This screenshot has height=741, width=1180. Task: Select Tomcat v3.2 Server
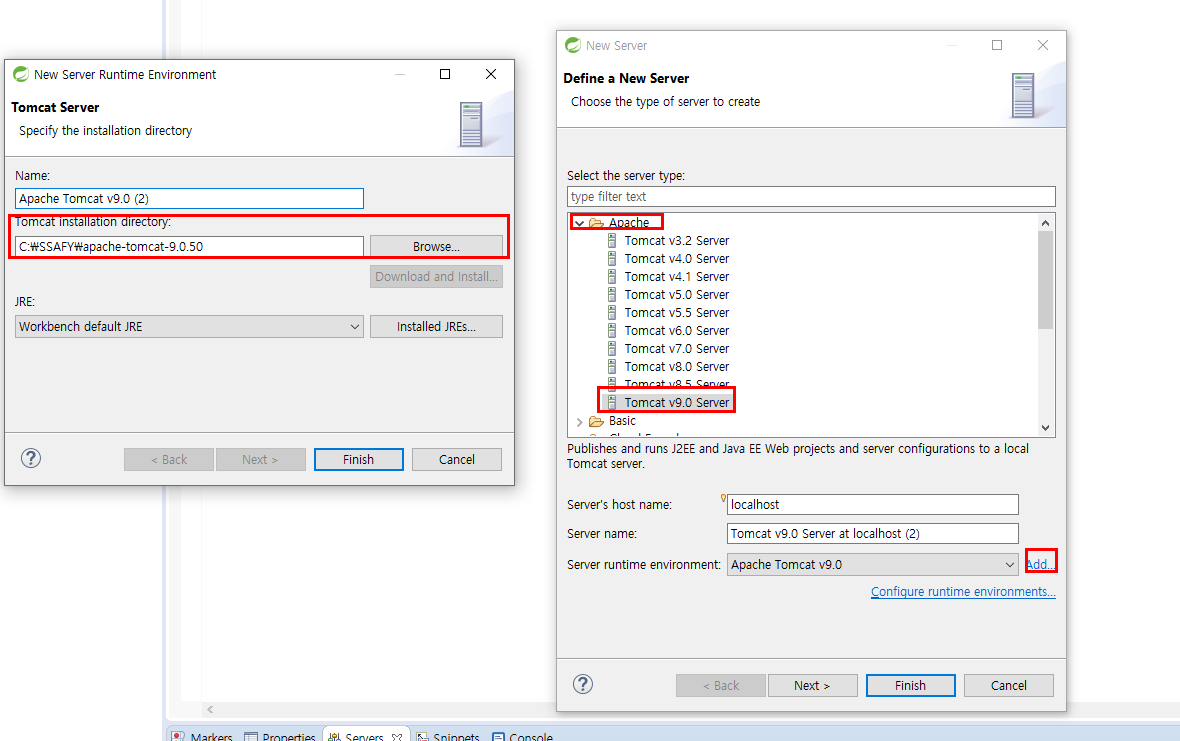677,241
